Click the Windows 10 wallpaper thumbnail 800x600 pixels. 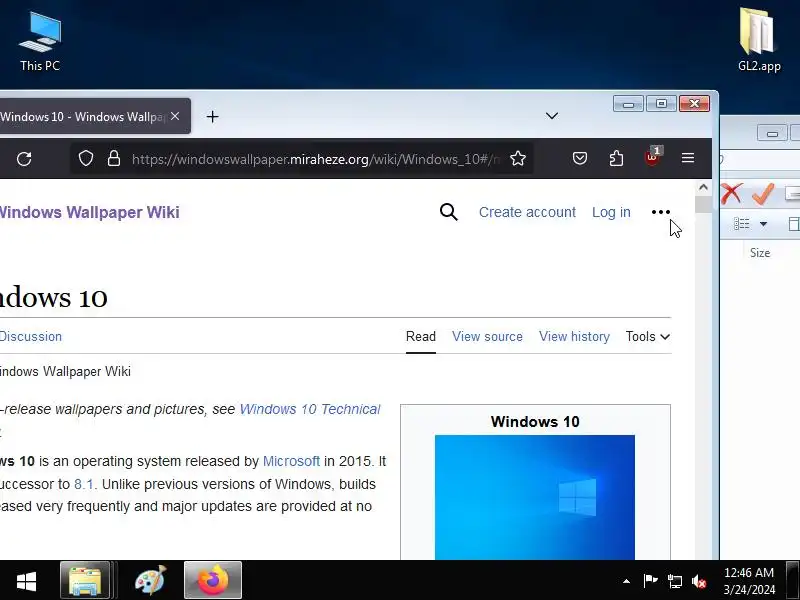[535, 497]
